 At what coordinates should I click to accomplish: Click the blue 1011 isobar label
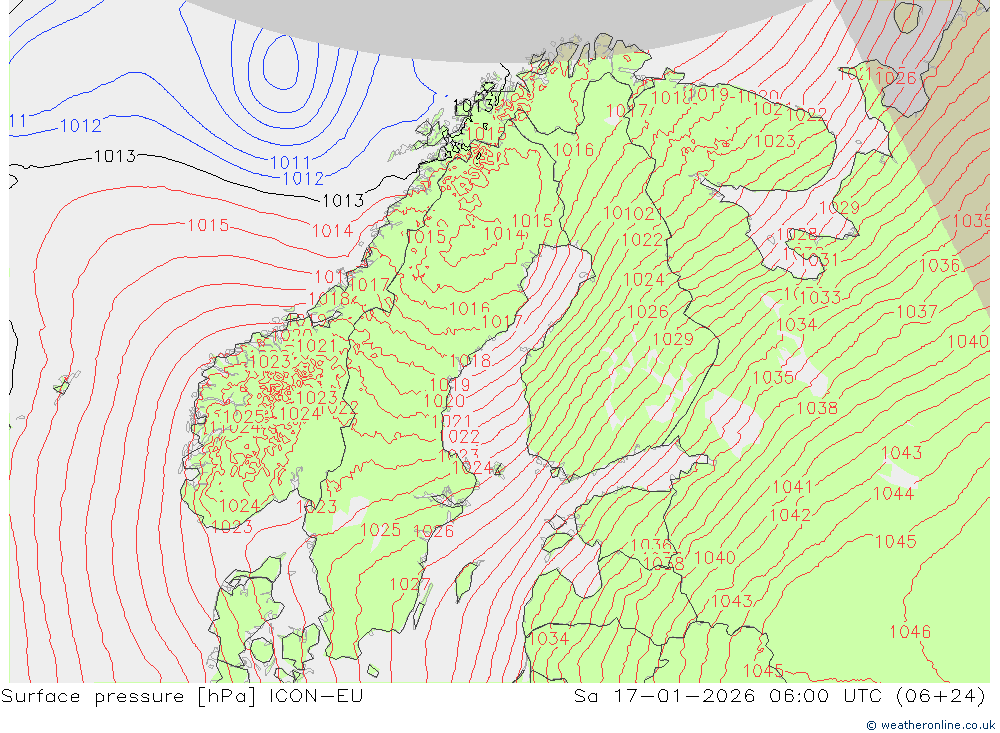(290, 163)
